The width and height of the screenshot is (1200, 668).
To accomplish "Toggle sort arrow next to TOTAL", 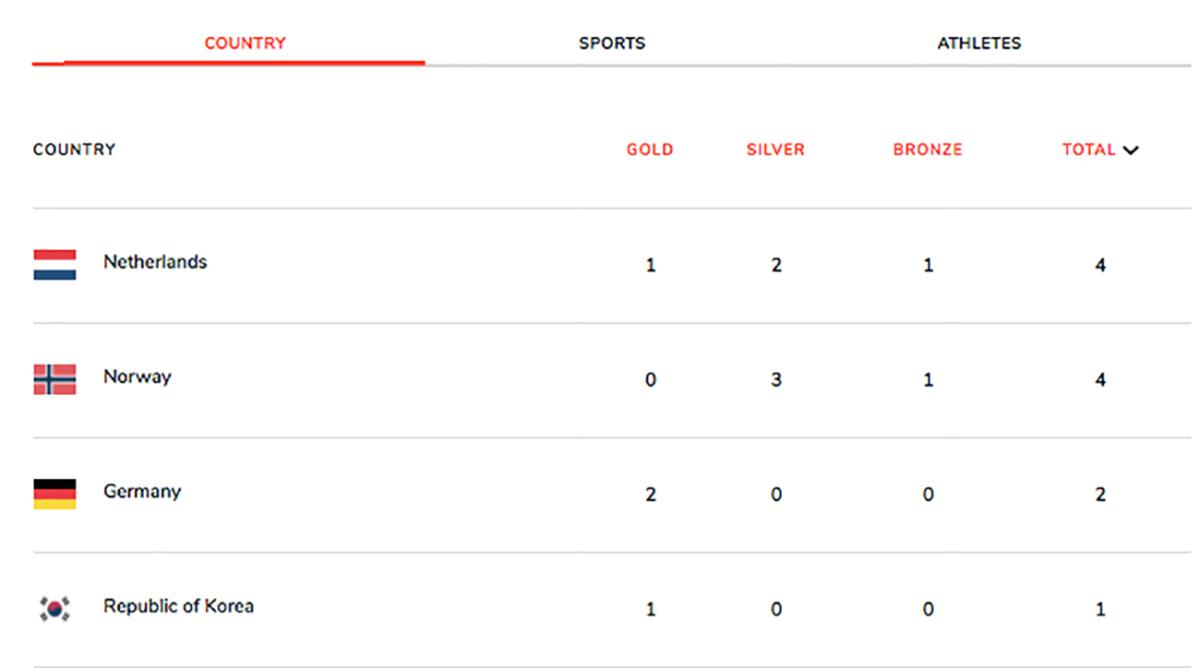I will [x=1131, y=151].
